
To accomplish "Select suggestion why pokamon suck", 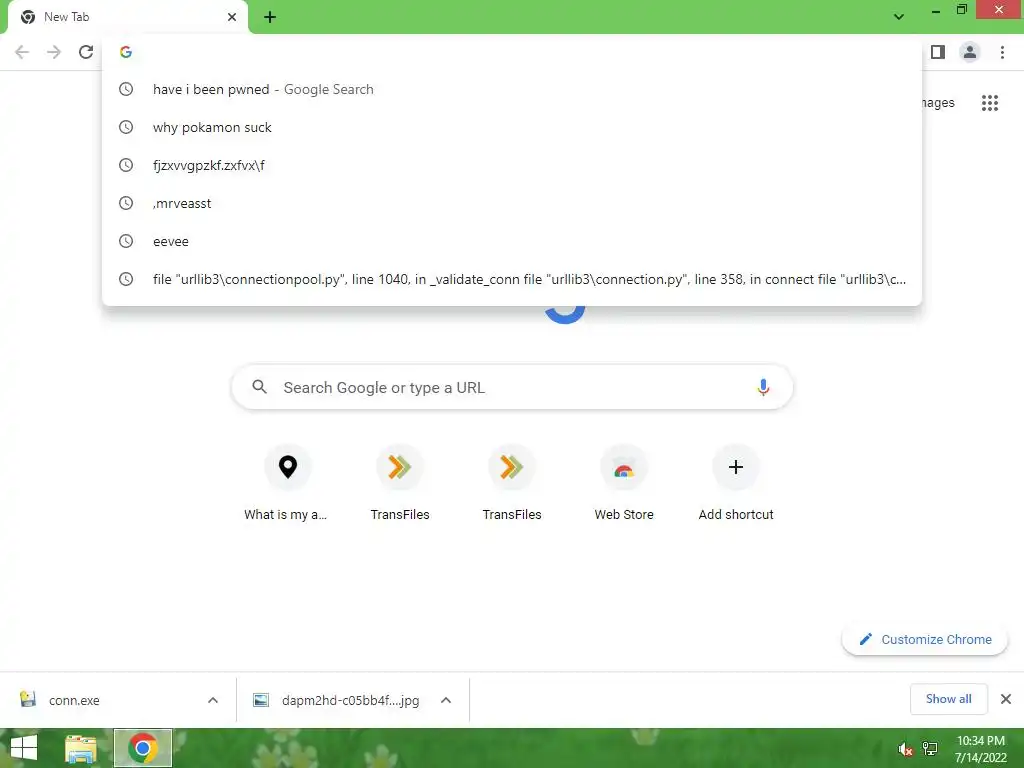I will point(511,127).
